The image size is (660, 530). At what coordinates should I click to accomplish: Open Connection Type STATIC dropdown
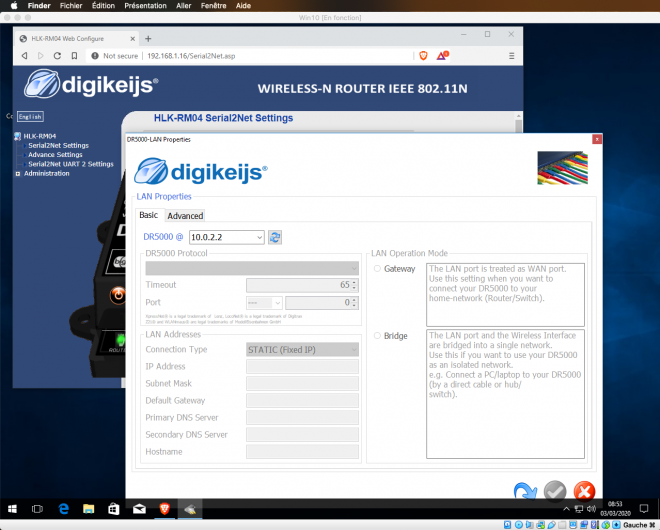point(302,349)
